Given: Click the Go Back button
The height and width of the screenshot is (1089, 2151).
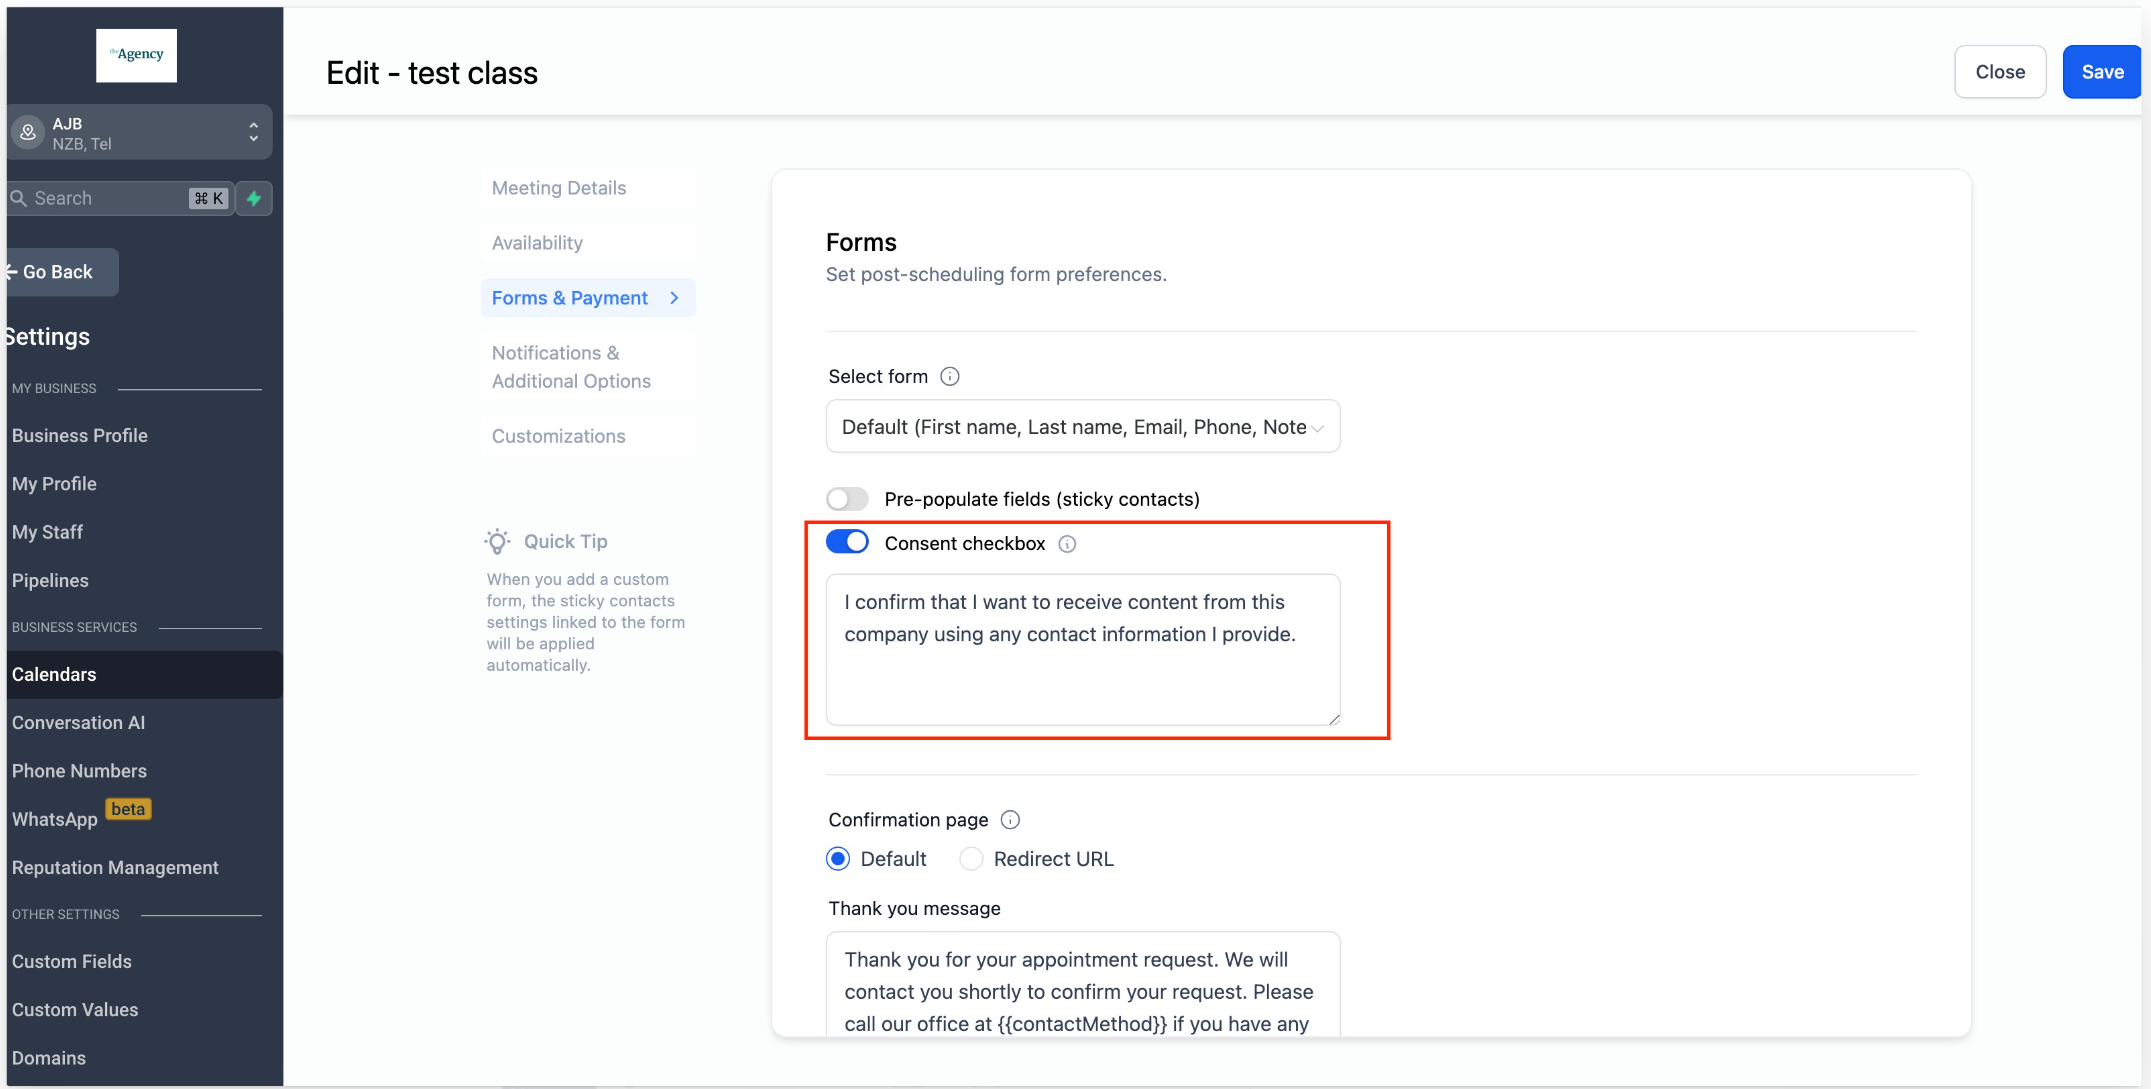Looking at the screenshot, I should 58,272.
